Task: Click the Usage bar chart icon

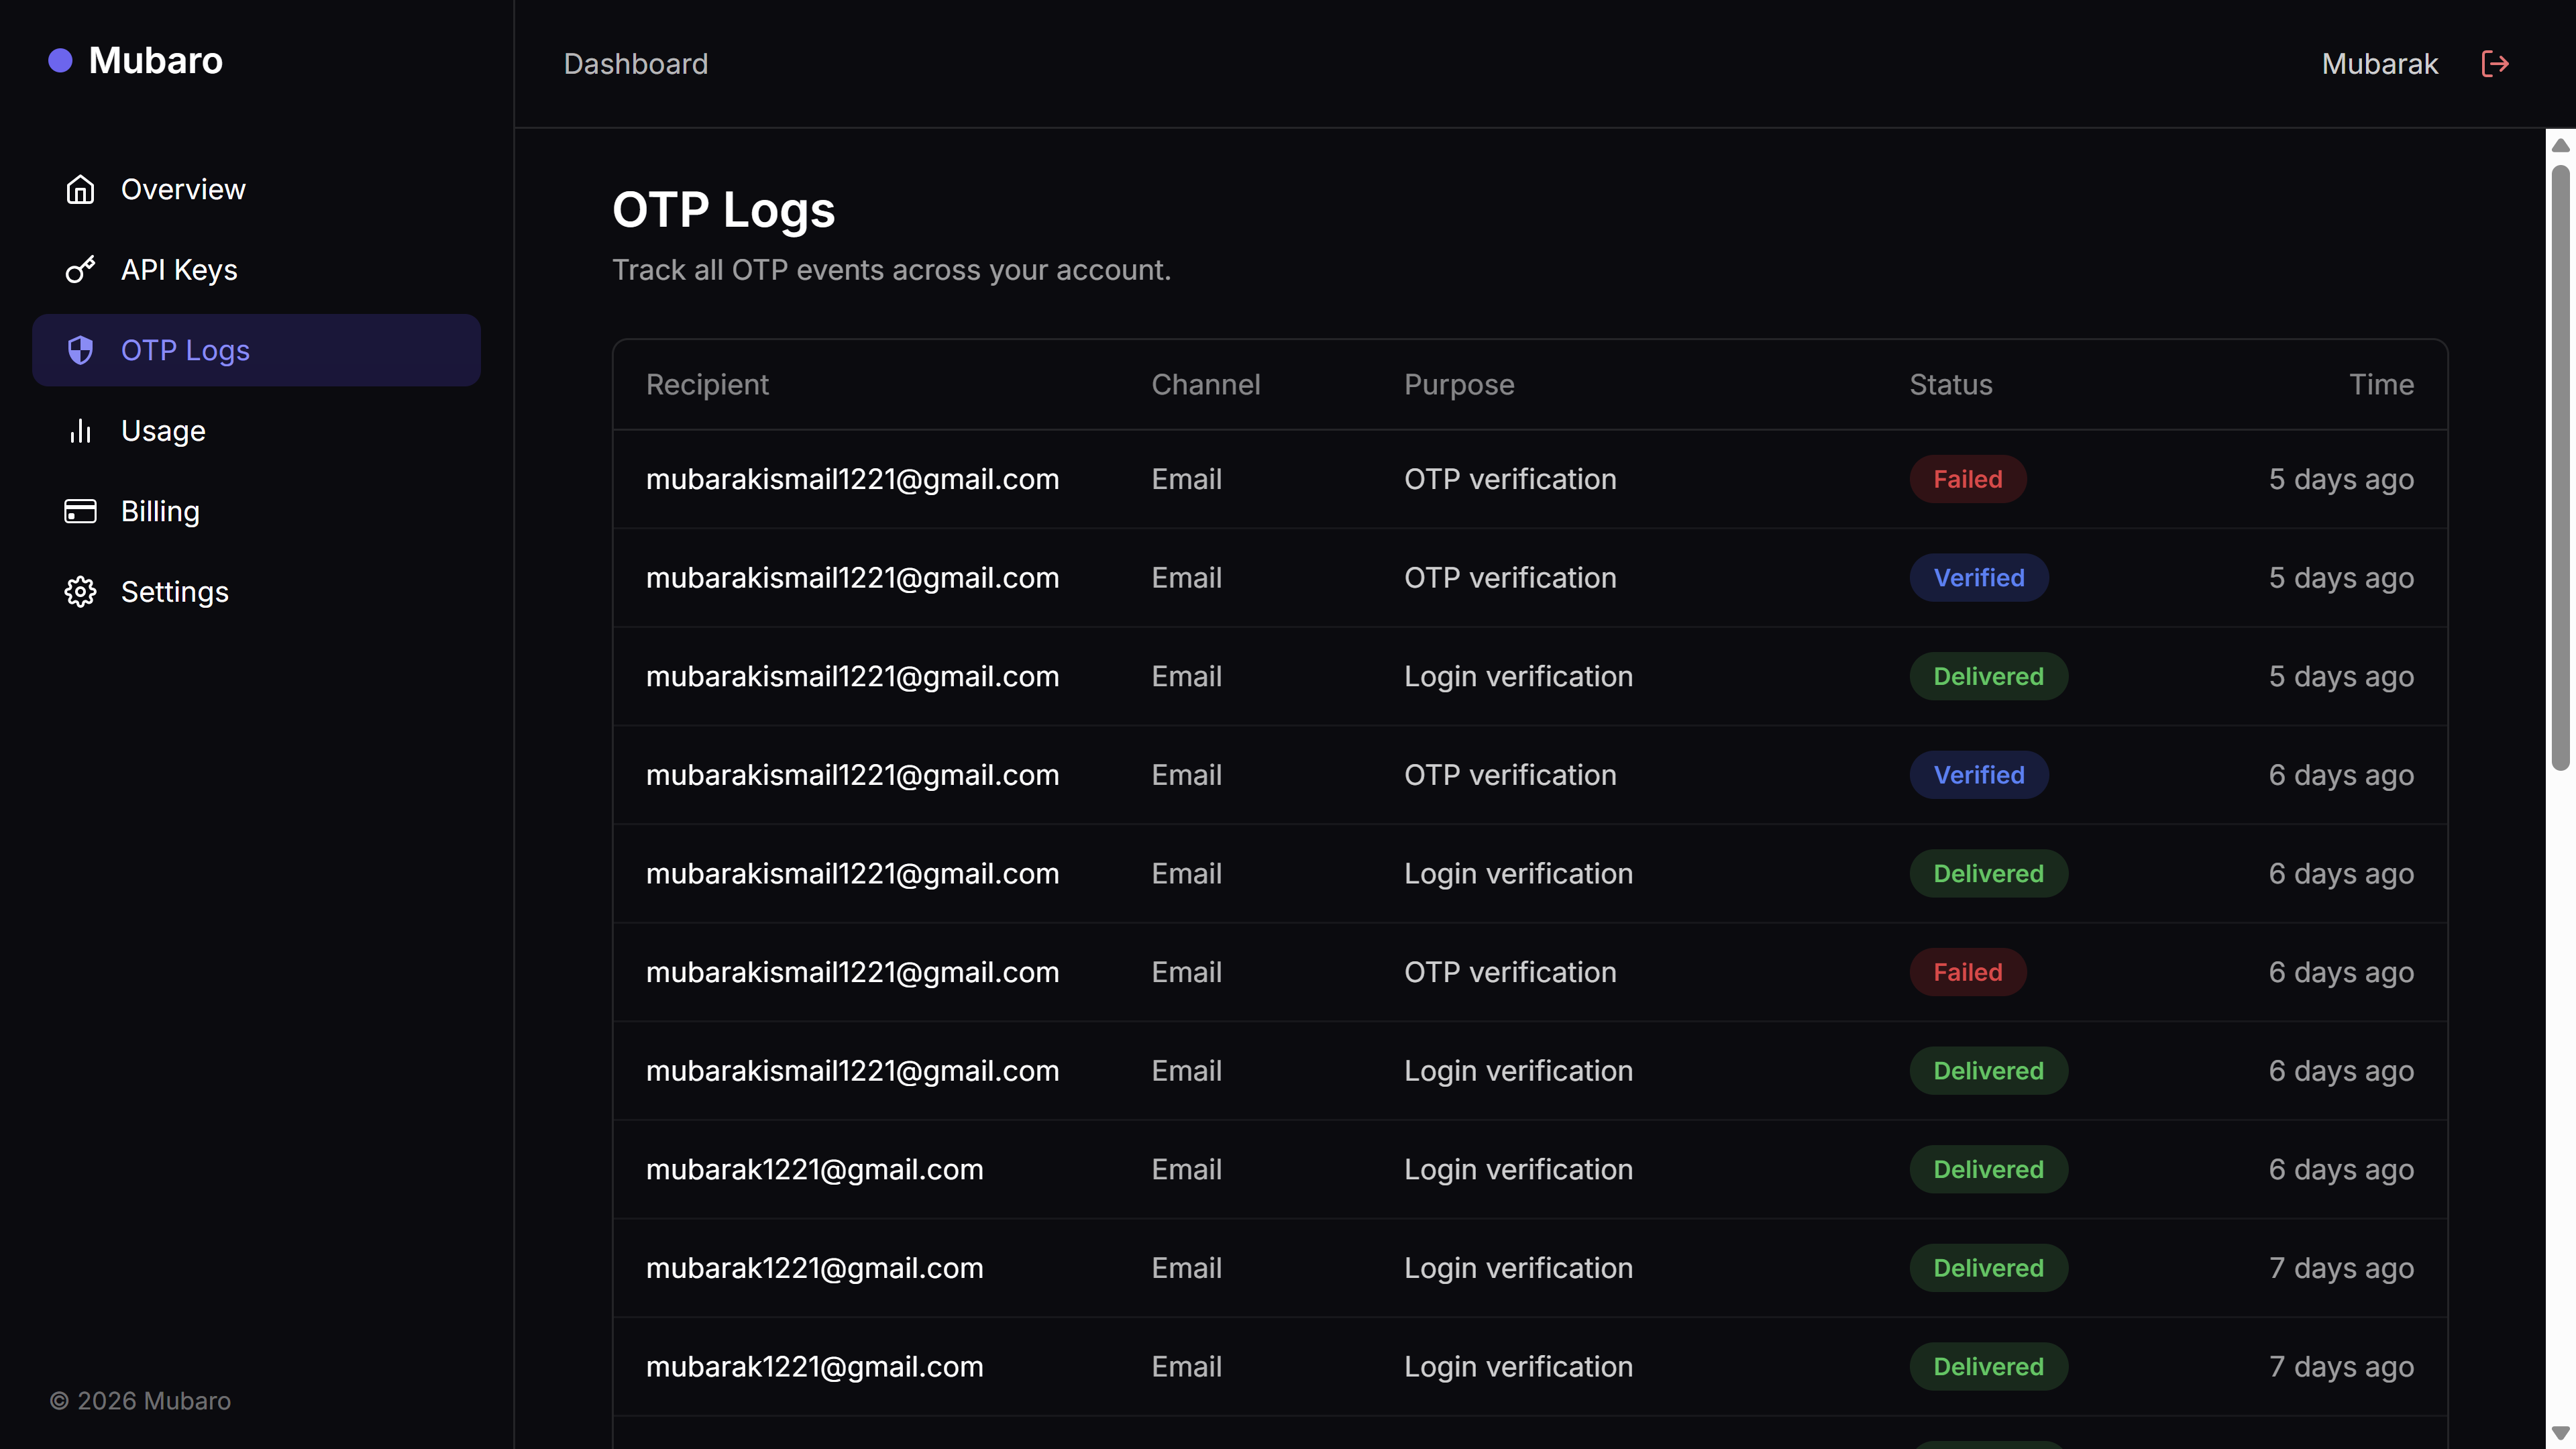Action: [80, 431]
